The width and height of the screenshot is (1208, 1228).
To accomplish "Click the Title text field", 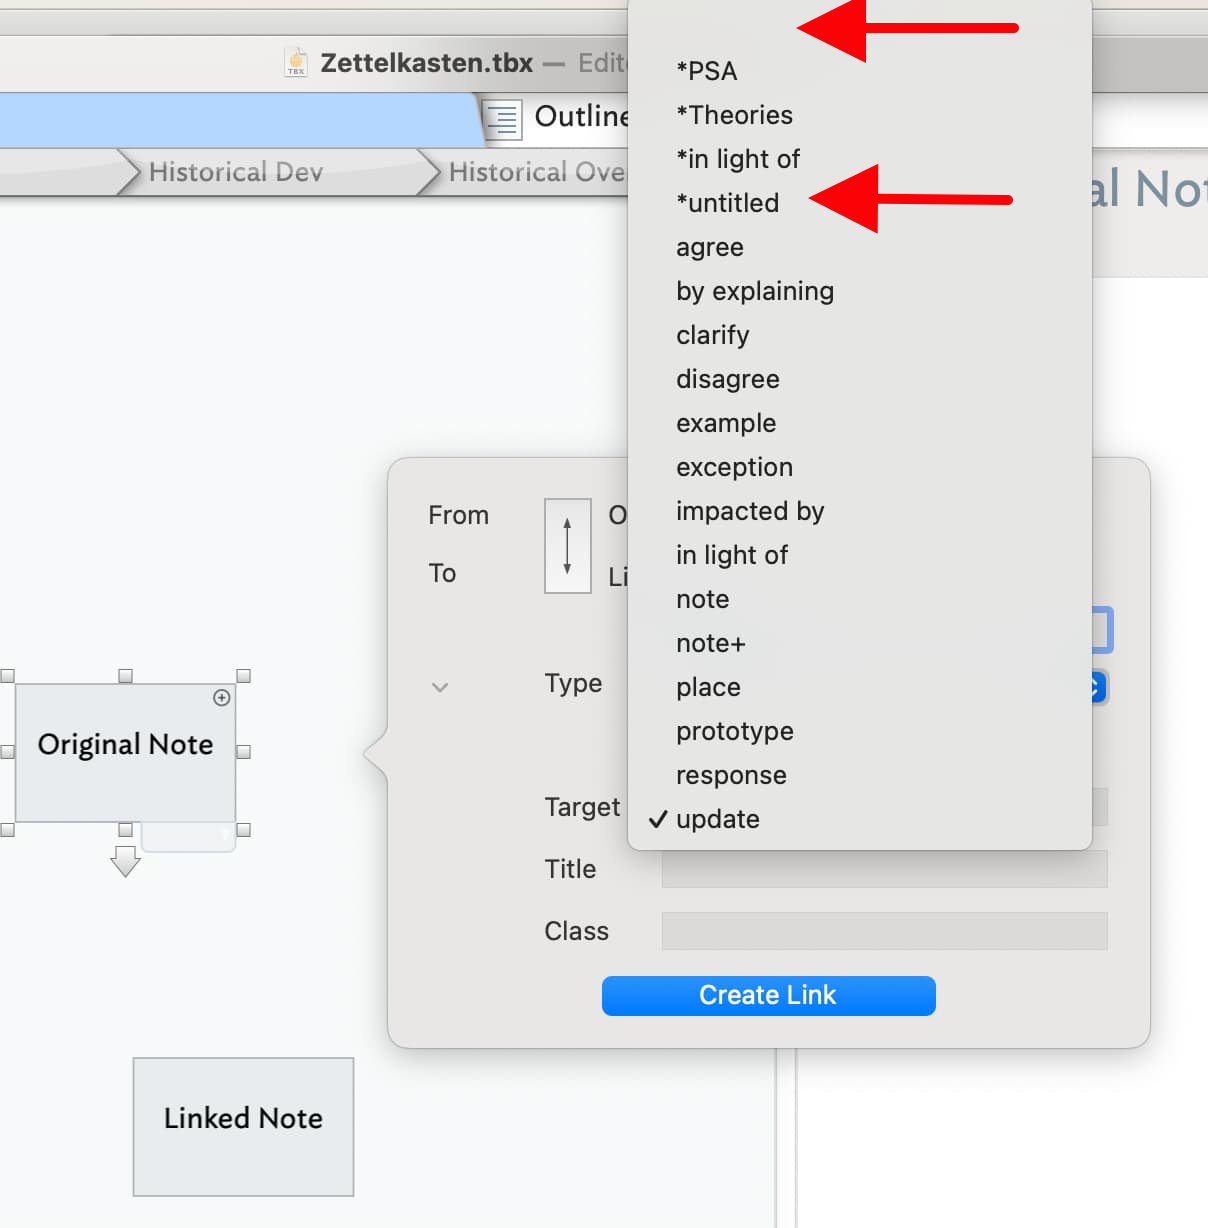I will [x=884, y=869].
